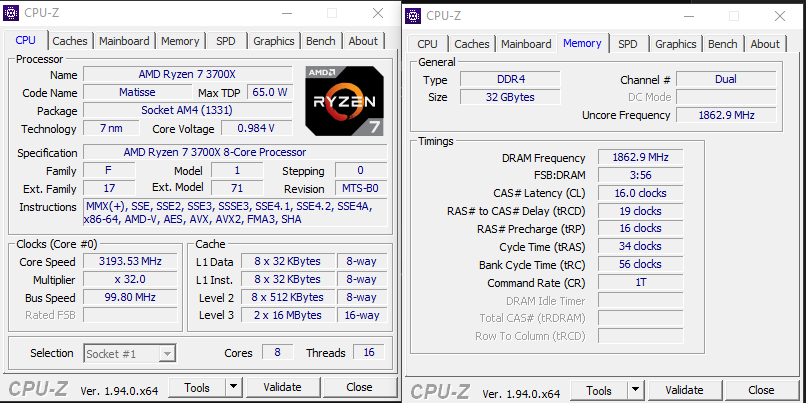Open the Graphics tab in right window
The height and width of the screenshot is (403, 806).
click(x=676, y=44)
